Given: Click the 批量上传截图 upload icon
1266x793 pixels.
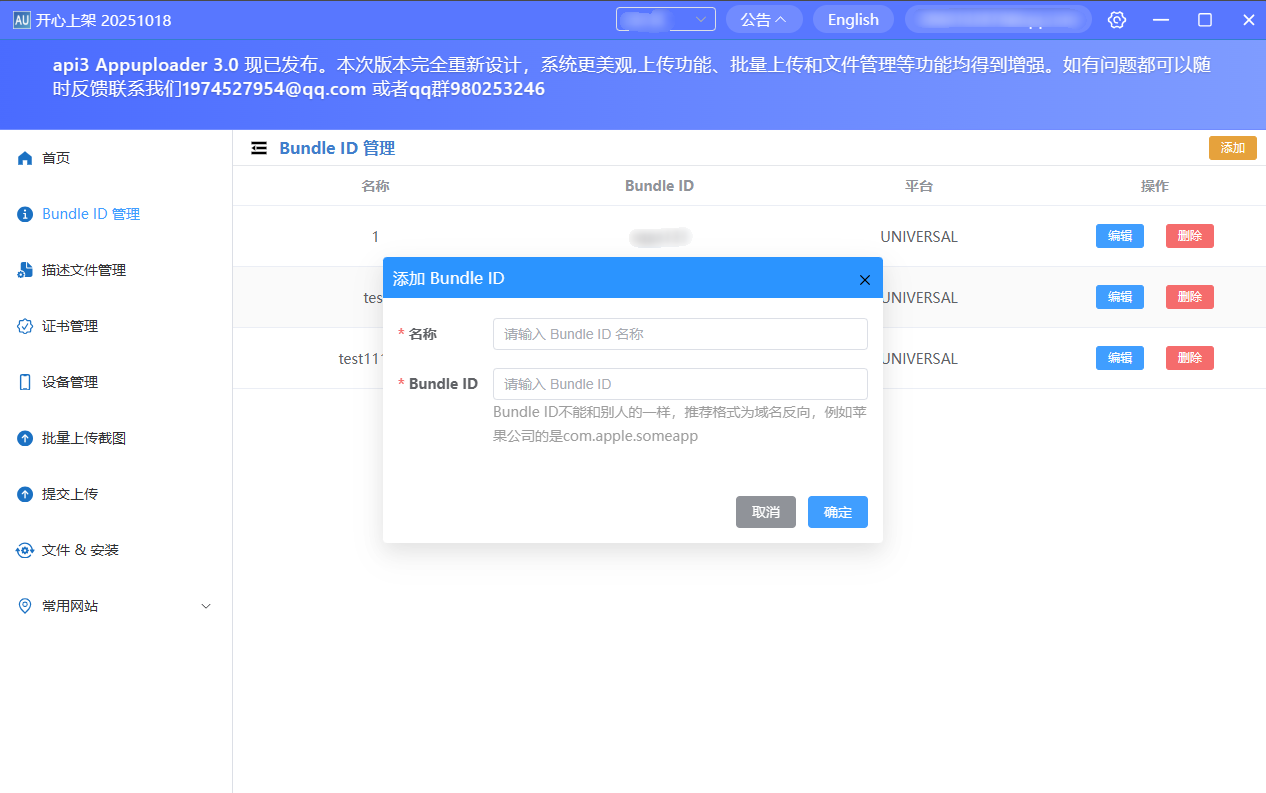Looking at the screenshot, I should [x=25, y=438].
